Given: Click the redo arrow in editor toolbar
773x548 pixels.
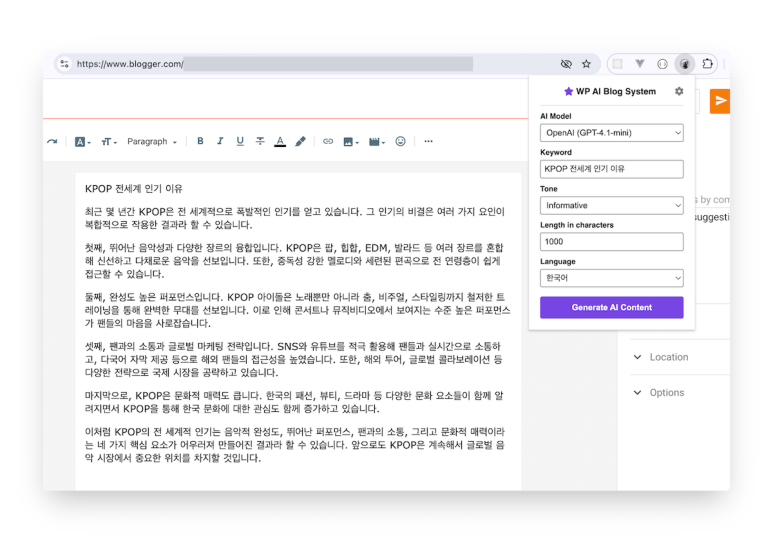Looking at the screenshot, I should [x=52, y=141].
